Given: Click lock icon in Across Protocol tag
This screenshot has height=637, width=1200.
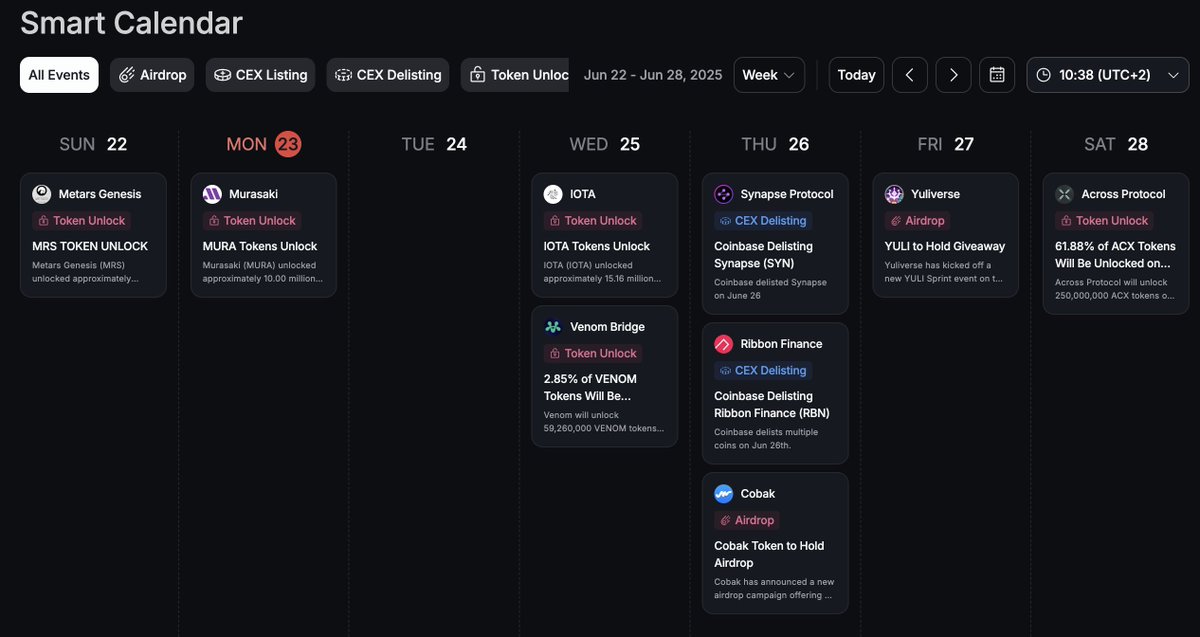Looking at the screenshot, I should (x=1066, y=221).
